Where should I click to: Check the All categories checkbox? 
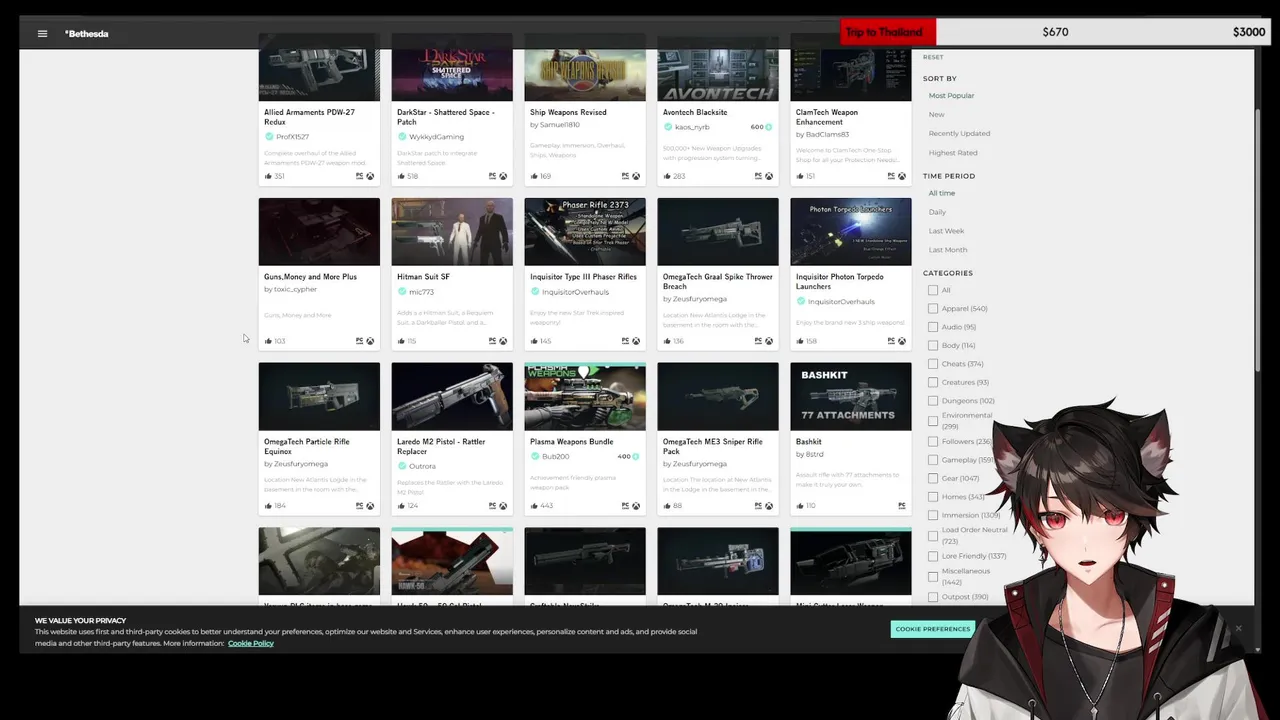[x=933, y=290]
